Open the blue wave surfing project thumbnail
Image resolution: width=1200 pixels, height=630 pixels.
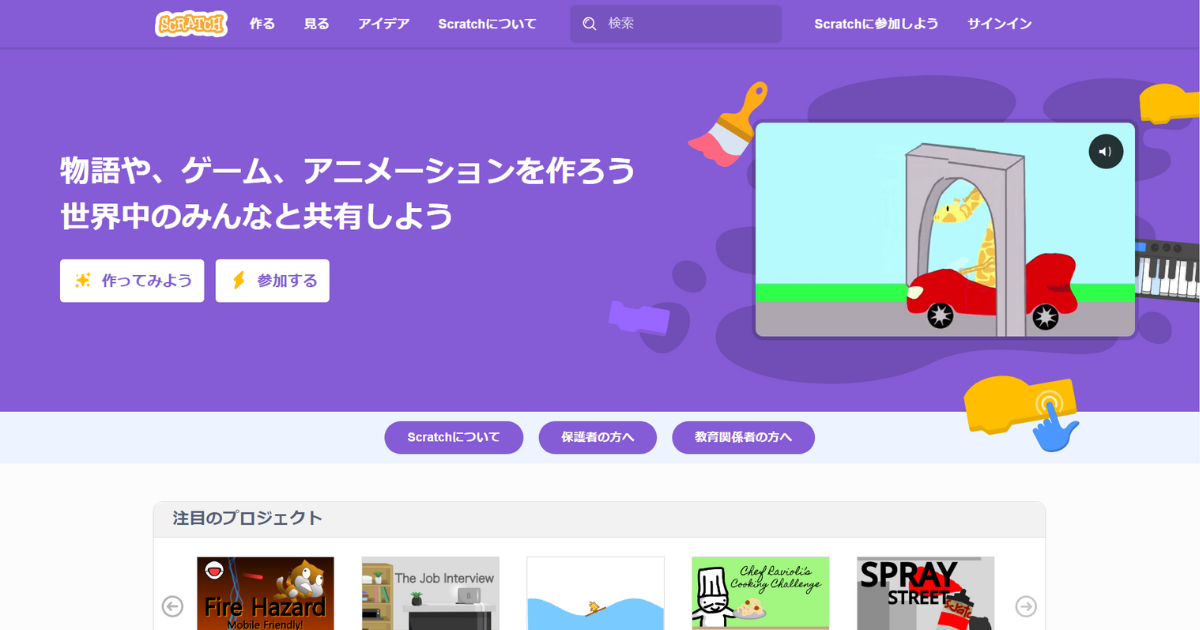(595, 594)
